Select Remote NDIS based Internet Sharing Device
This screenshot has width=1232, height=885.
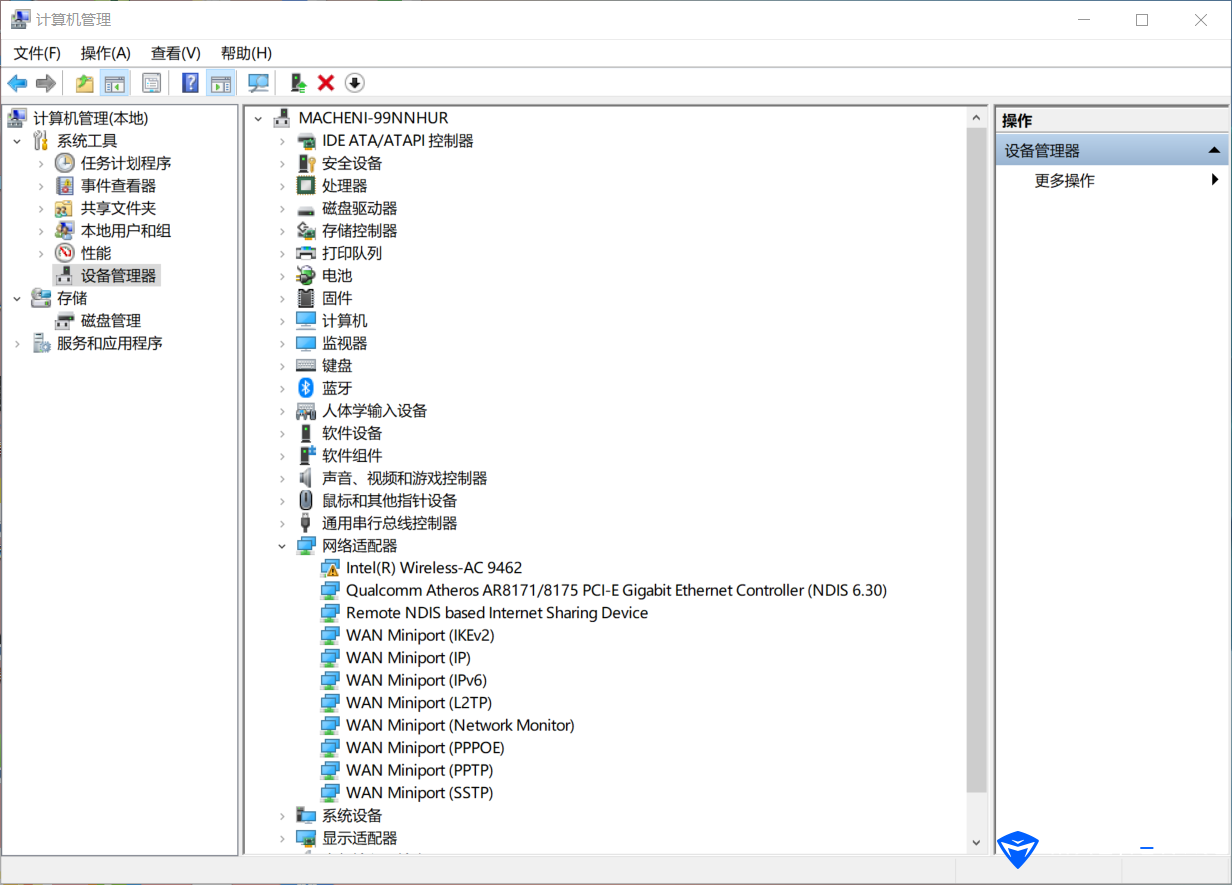[x=497, y=613]
